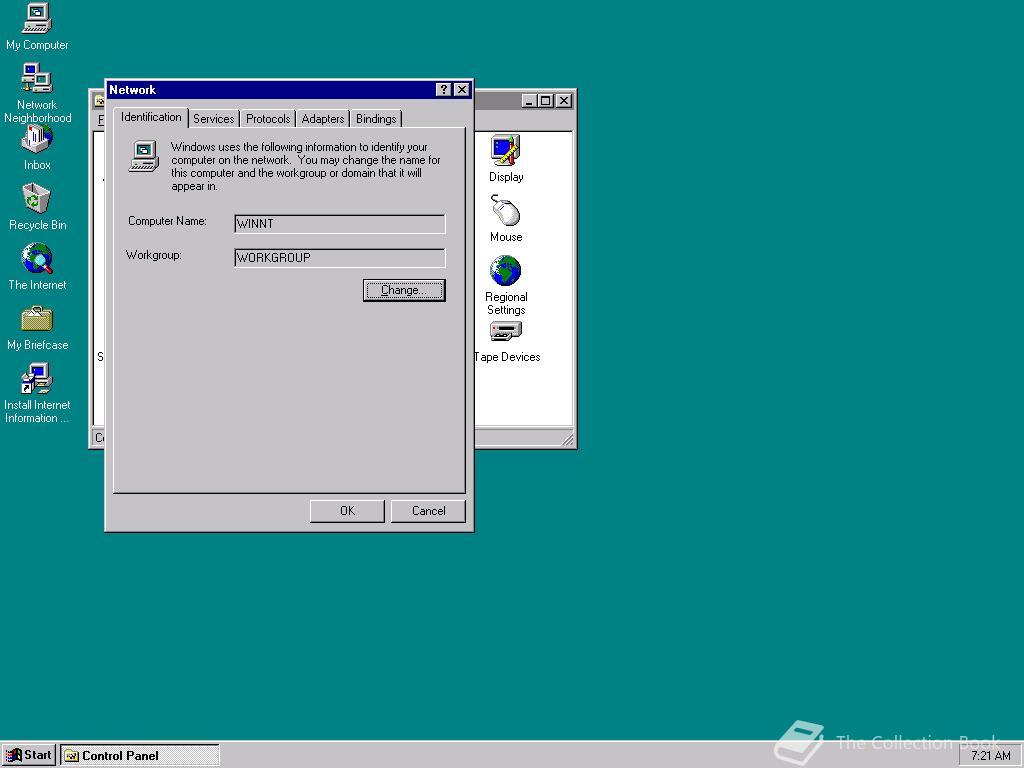Switch to the Adapters tab
This screenshot has width=1024, height=768.
(323, 119)
